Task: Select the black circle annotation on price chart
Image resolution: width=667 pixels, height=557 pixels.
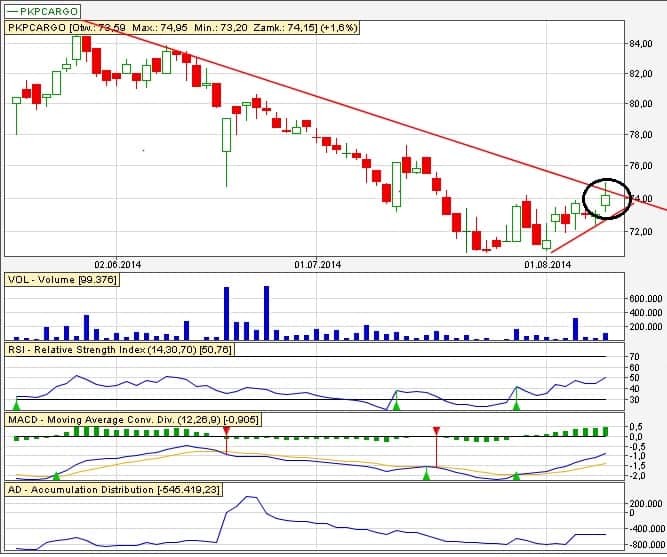Action: (x=606, y=198)
